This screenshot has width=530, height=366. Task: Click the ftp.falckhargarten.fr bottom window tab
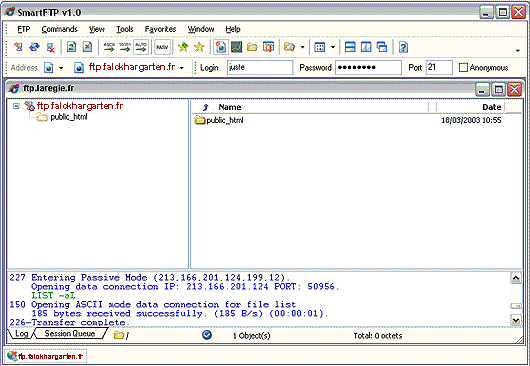click(x=46, y=356)
